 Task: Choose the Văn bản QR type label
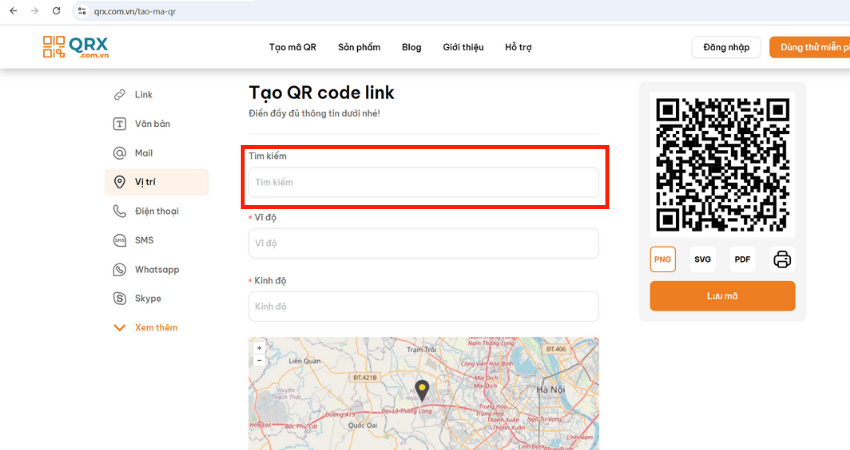click(152, 124)
